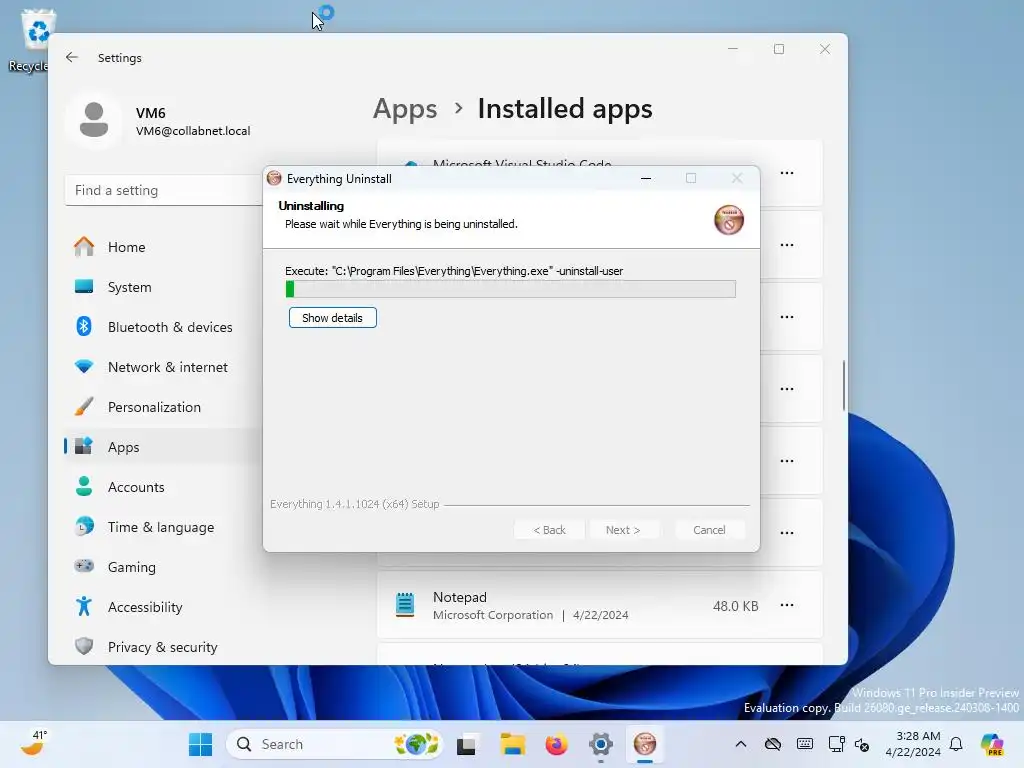Click the Accessibility figure icon
Viewport: 1024px width, 768px height.
click(84, 607)
